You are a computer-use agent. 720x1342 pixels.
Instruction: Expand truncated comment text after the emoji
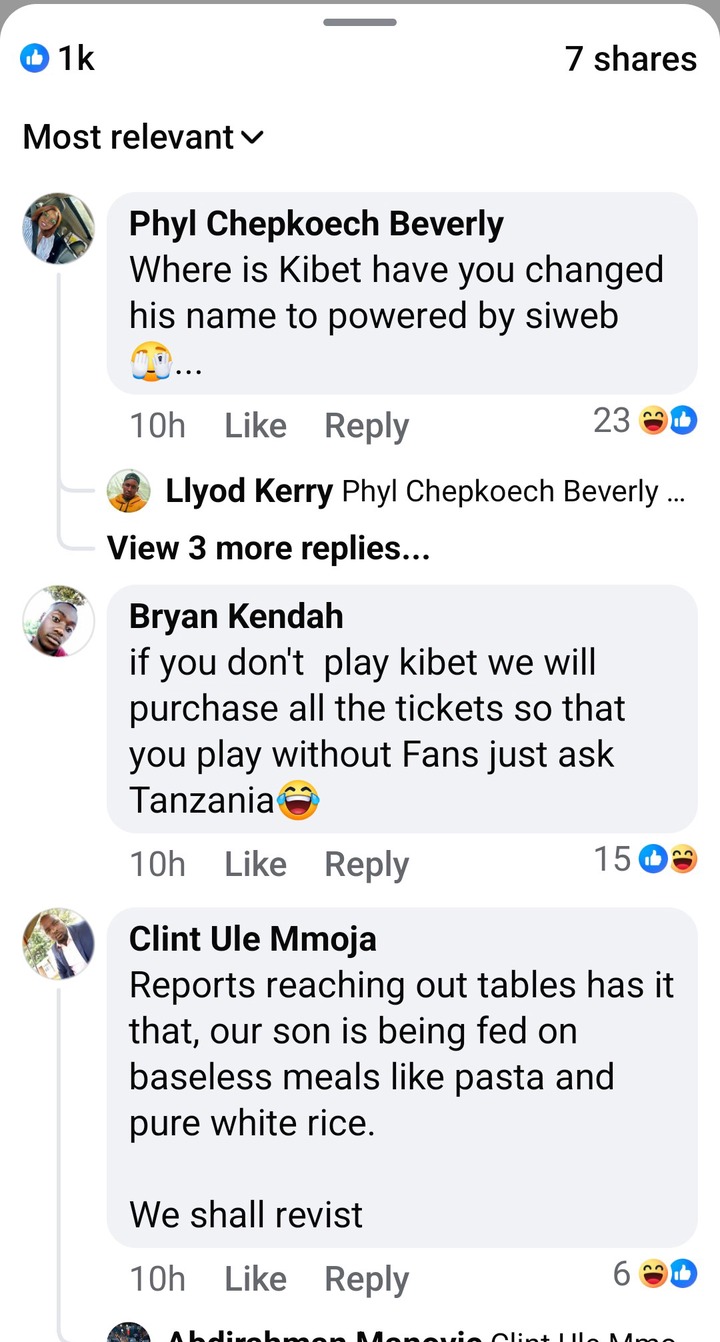190,370
